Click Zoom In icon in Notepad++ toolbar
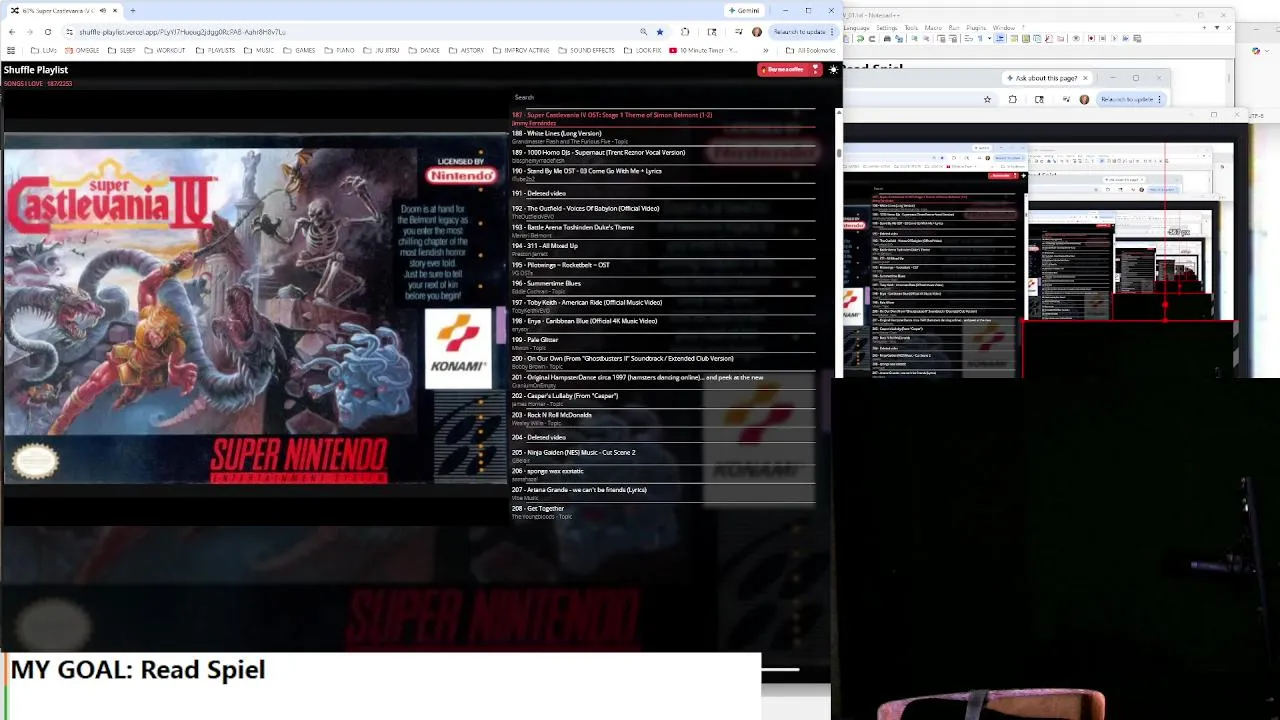Image resolution: width=1280 pixels, height=720 pixels. tap(914, 38)
